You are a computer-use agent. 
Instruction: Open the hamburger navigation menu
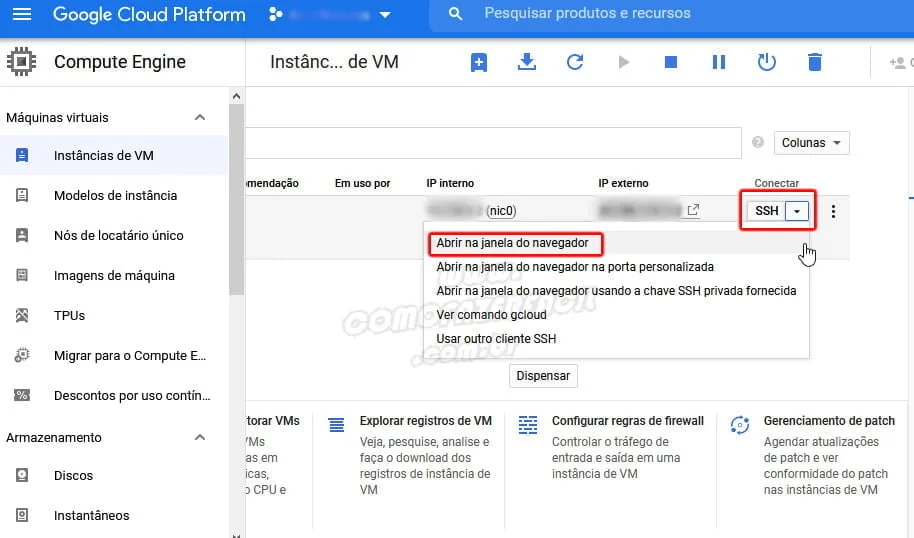tap(21, 15)
